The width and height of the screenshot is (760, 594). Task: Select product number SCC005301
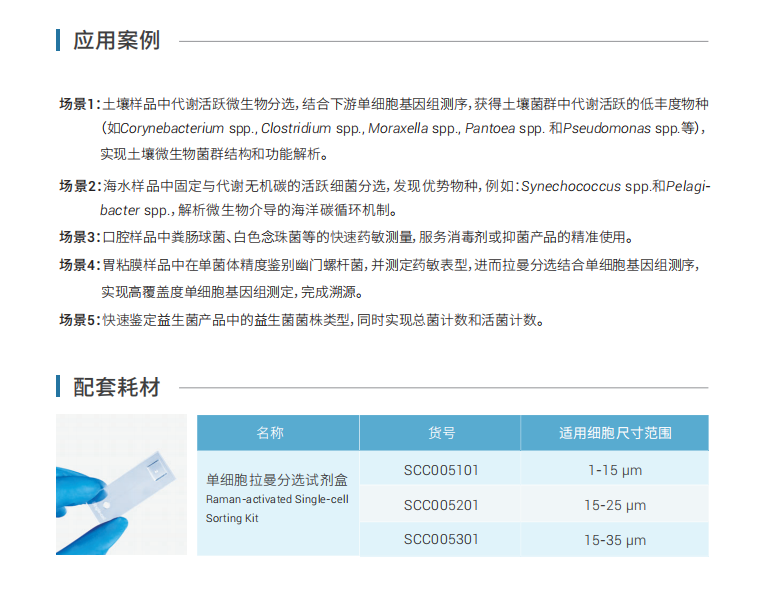tap(441, 539)
